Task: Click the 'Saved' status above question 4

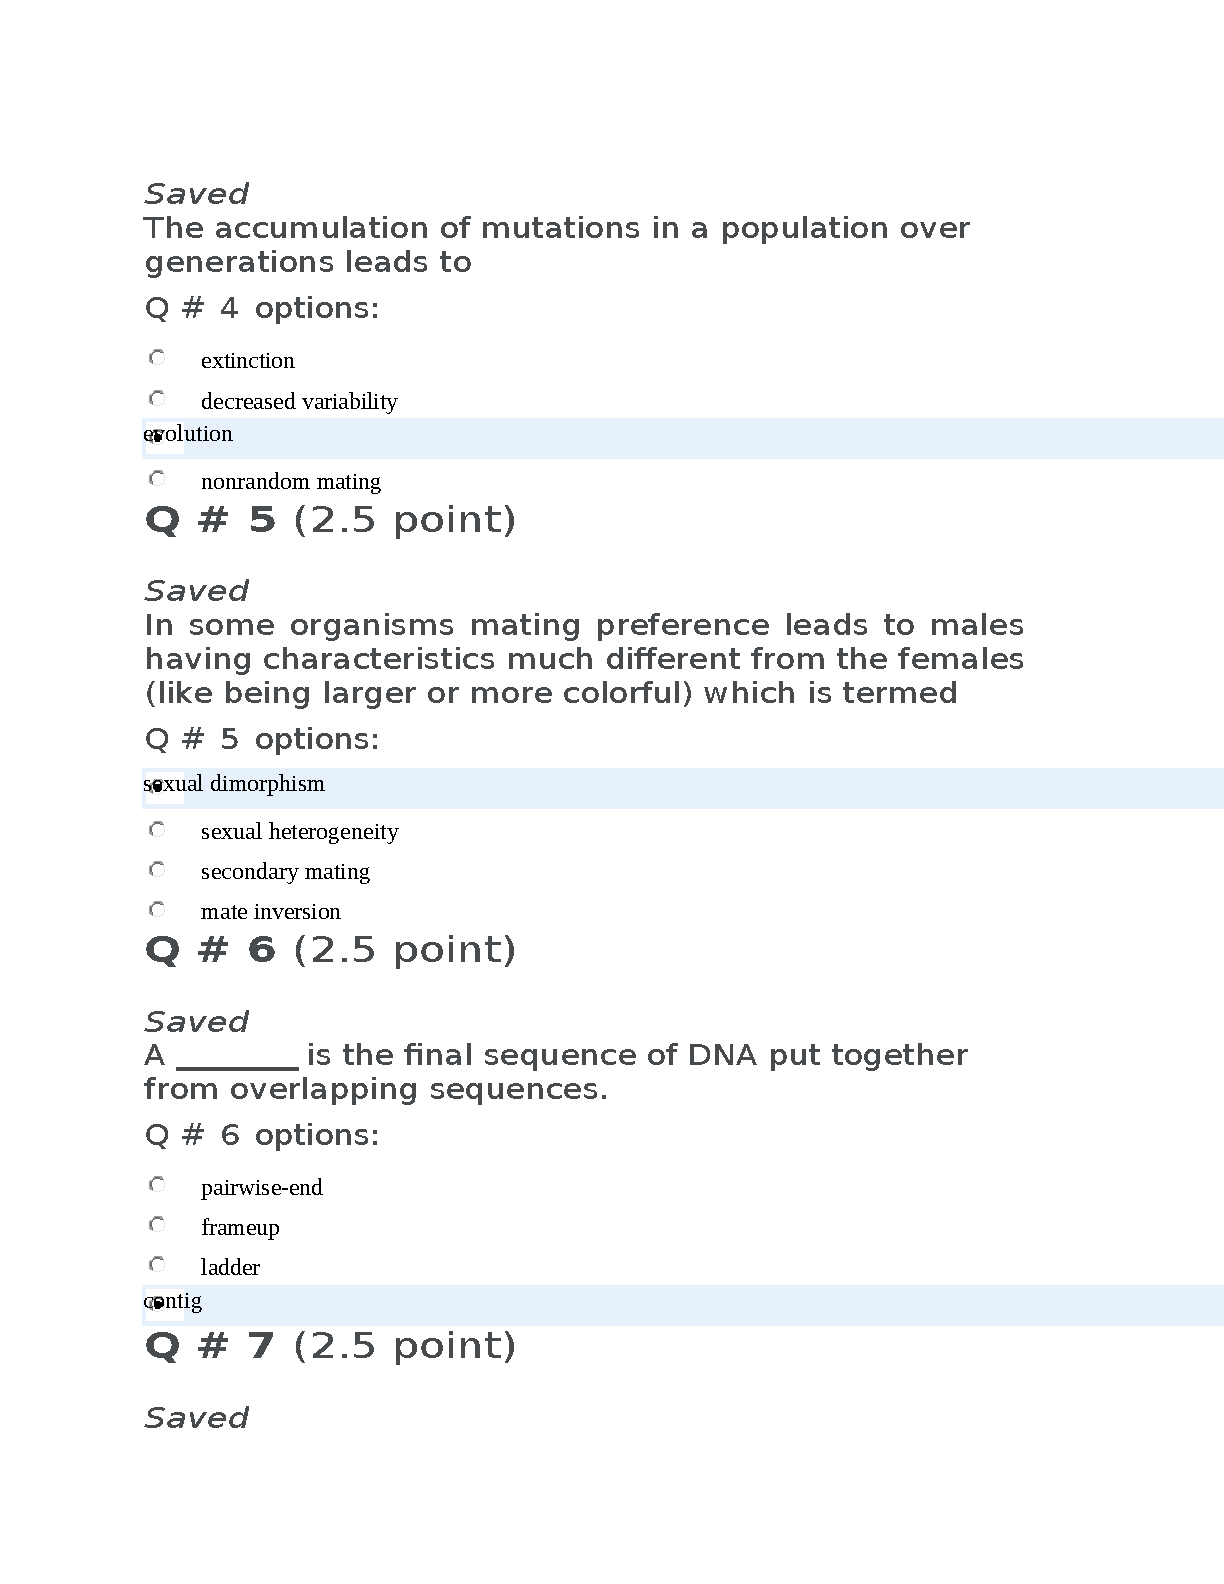Action: point(196,194)
